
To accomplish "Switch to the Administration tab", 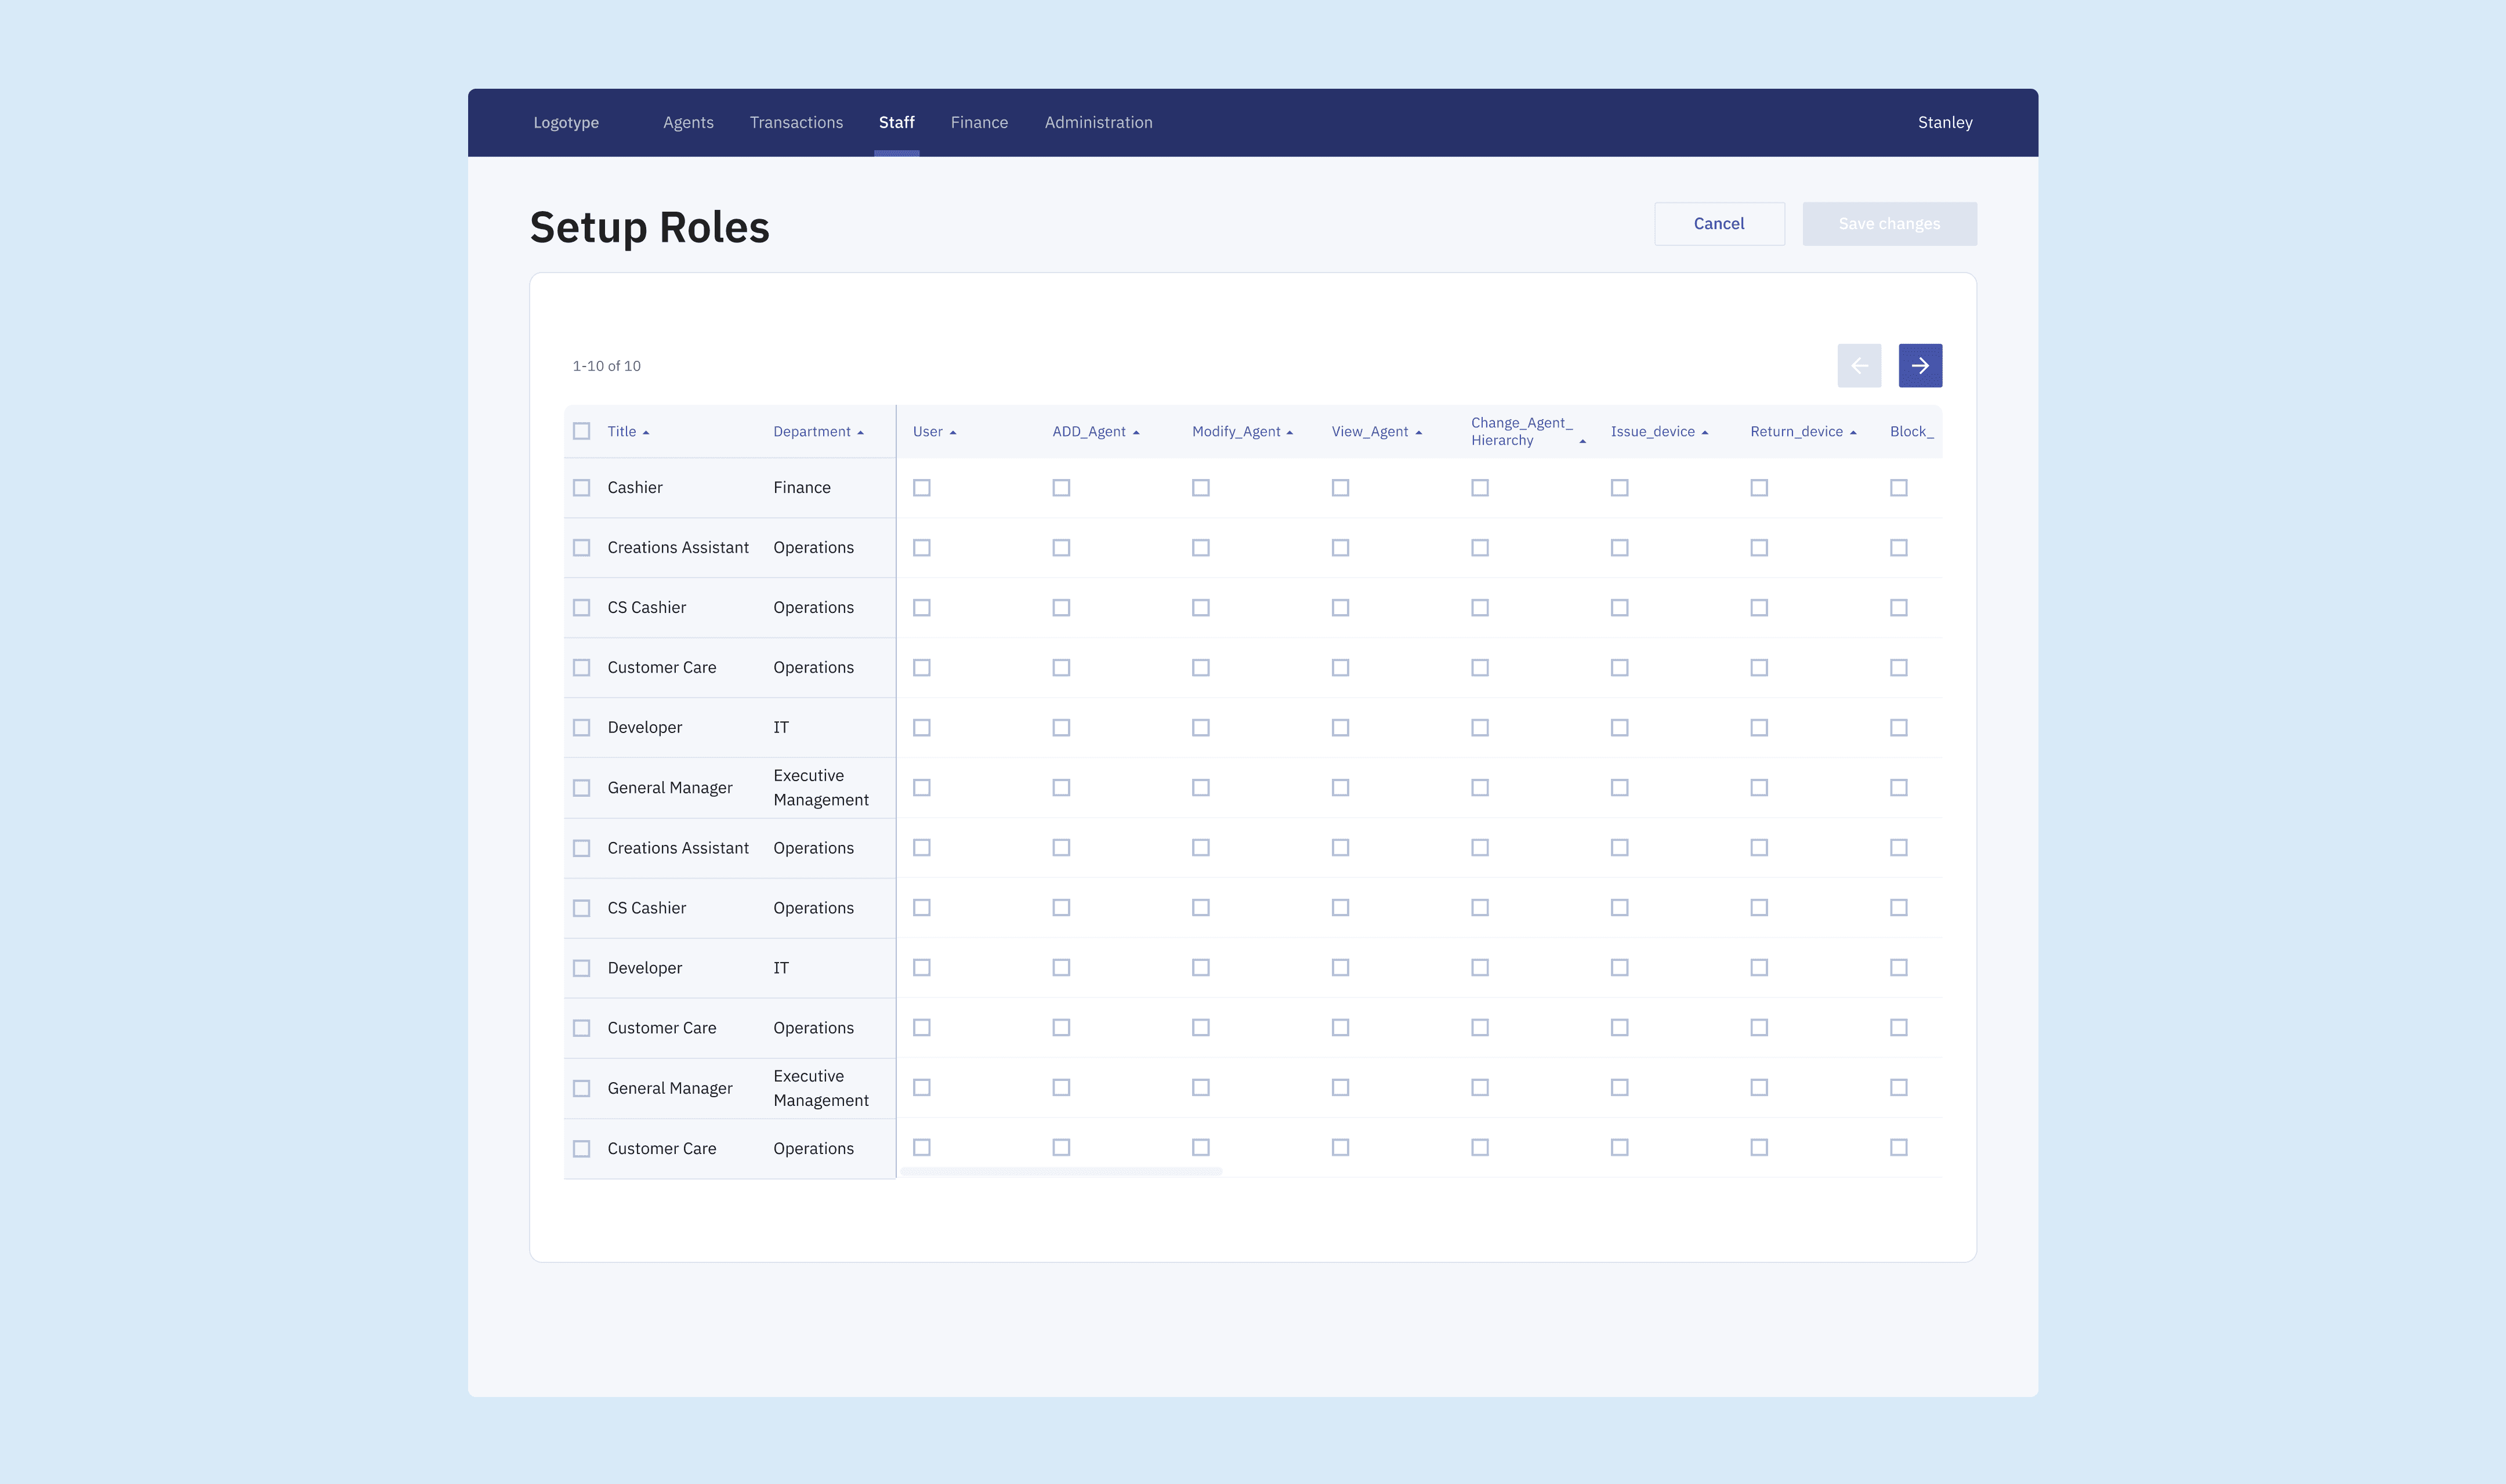I will point(1098,123).
